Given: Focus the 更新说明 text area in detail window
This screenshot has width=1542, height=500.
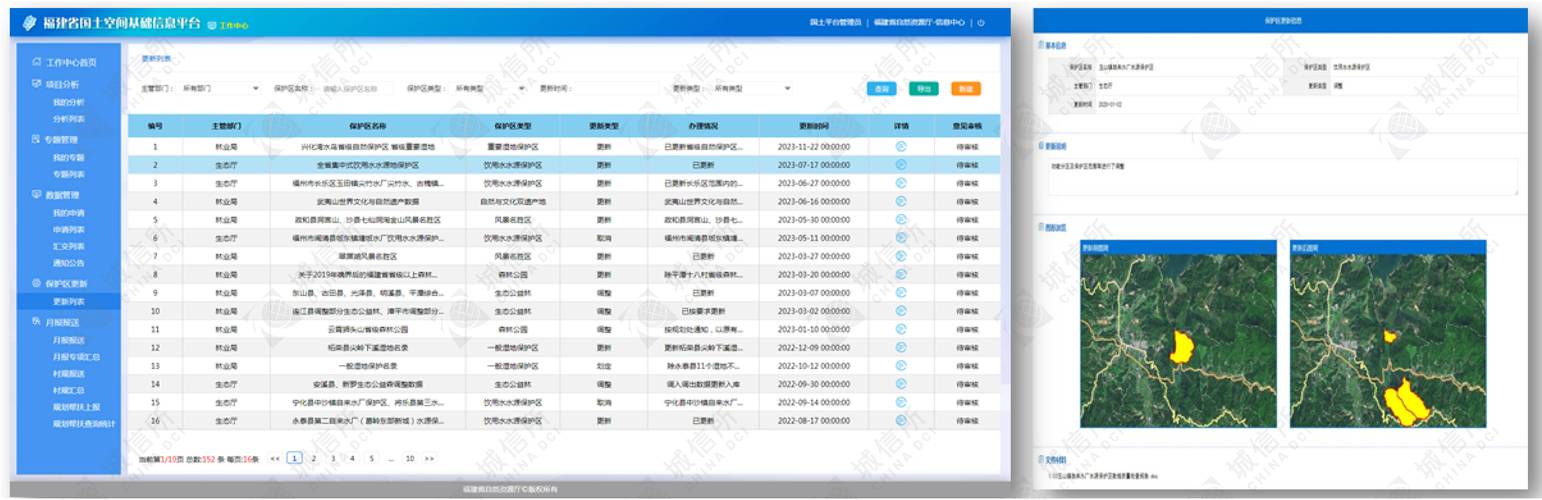Looking at the screenshot, I should pyautogui.click(x=1281, y=175).
